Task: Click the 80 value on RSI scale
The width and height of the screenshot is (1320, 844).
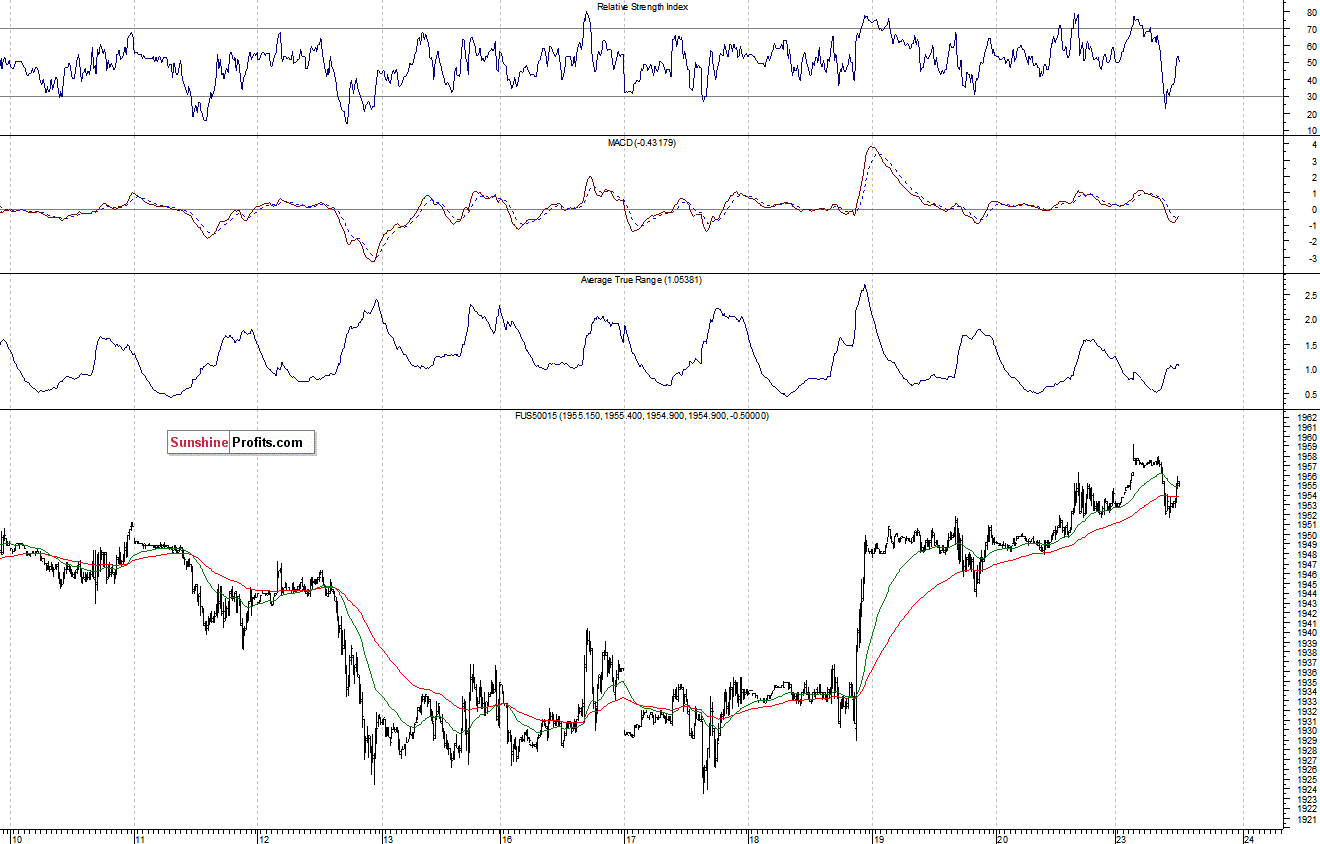Action: point(1311,12)
